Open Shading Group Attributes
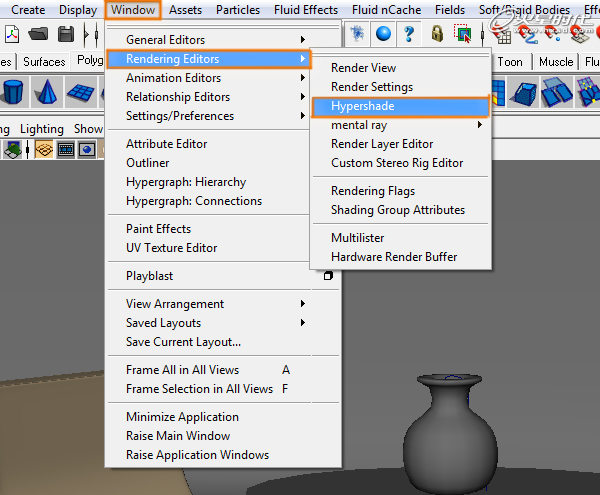The width and height of the screenshot is (600, 495). [401, 210]
